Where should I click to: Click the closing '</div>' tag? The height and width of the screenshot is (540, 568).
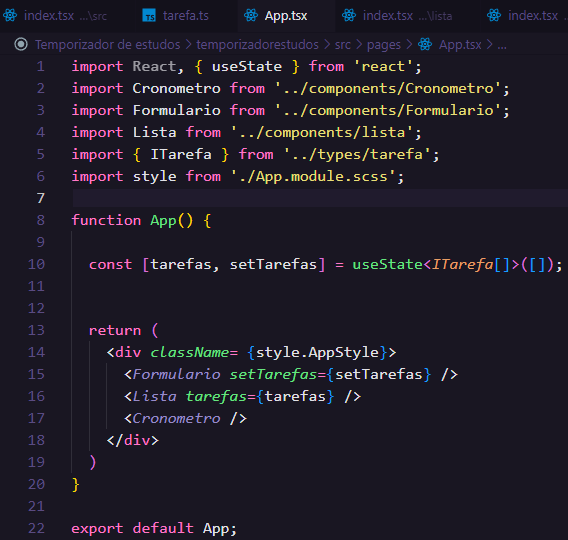pos(133,441)
